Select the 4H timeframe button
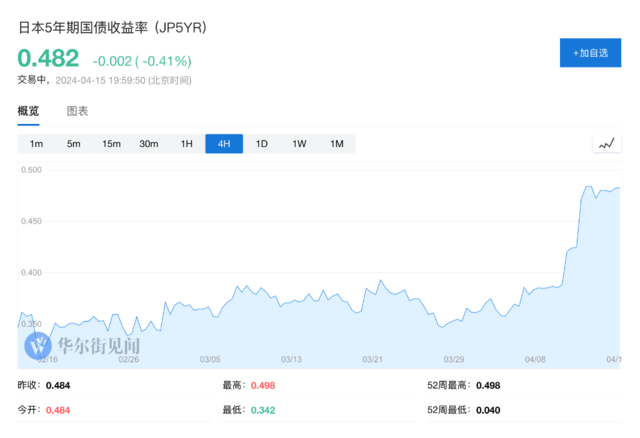The height and width of the screenshot is (438, 640). tap(224, 144)
